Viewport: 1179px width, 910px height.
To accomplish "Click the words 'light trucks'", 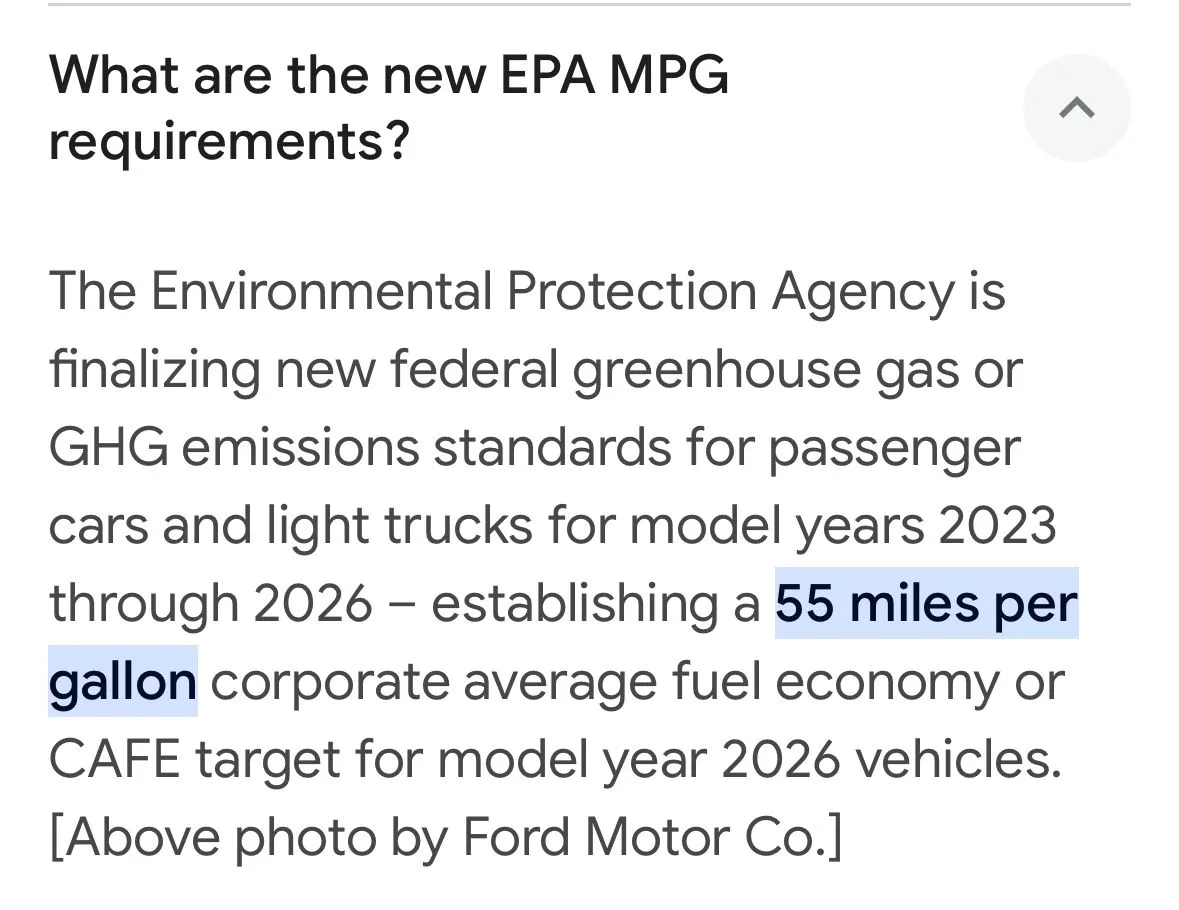I will [x=400, y=525].
